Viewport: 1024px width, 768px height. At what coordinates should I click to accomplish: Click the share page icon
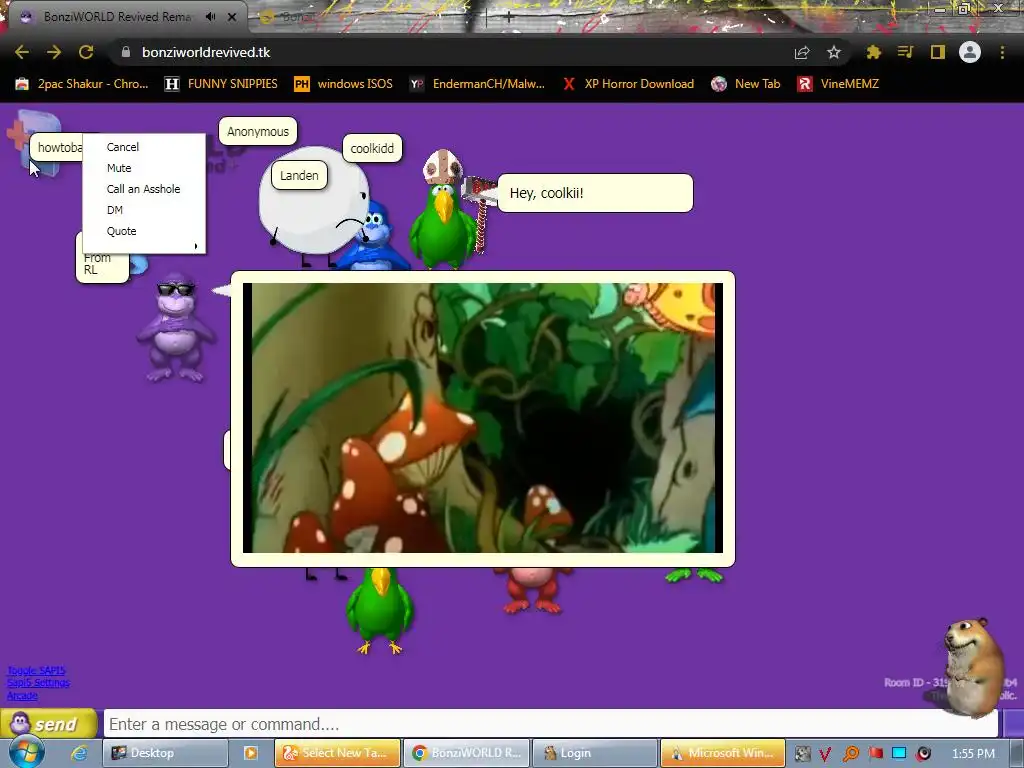(x=802, y=52)
